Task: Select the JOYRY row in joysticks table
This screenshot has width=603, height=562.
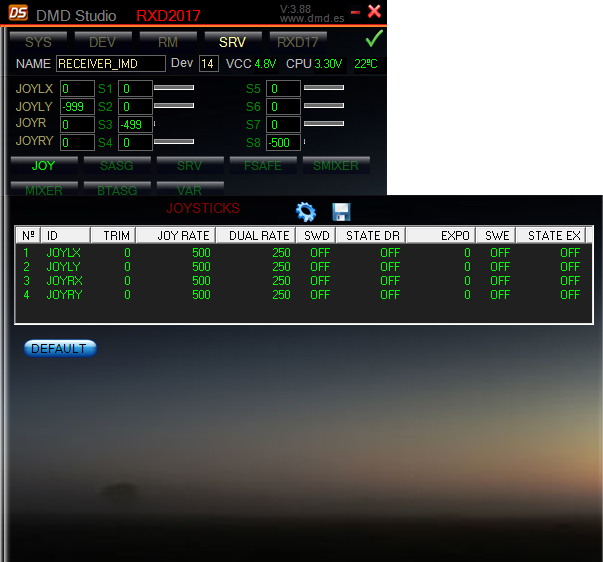Action: pyautogui.click(x=303, y=295)
